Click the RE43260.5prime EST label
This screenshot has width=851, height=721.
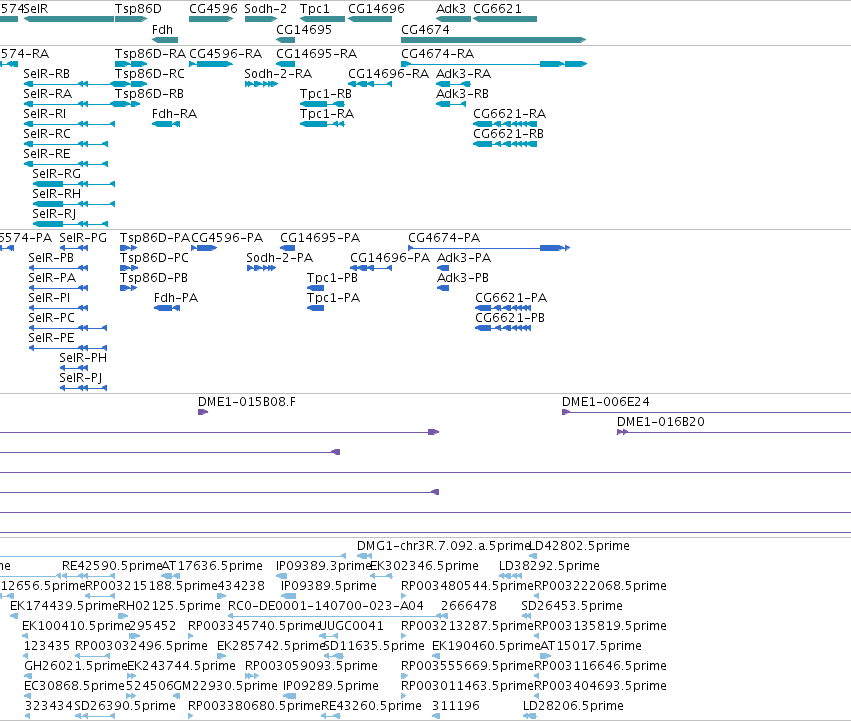tap(371, 706)
